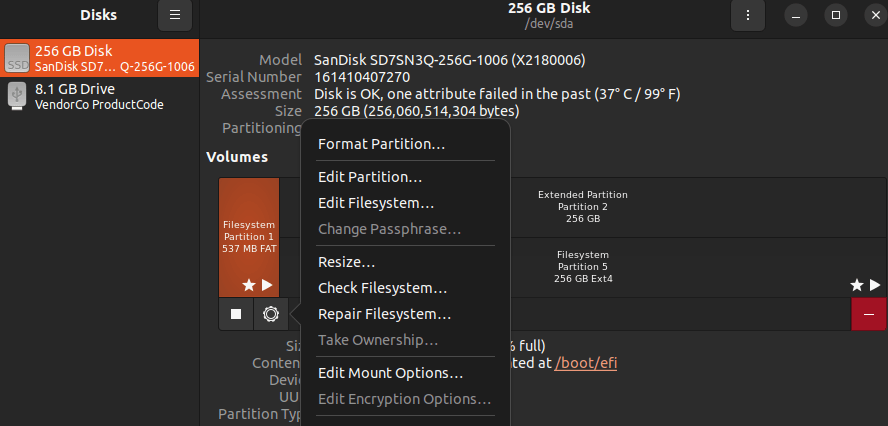The image size is (888, 426).
Task: Open the /boot/efi mount point link
Action: (586, 363)
